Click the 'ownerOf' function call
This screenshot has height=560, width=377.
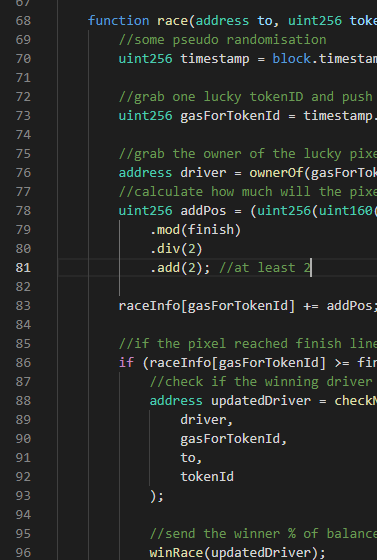click(276, 172)
